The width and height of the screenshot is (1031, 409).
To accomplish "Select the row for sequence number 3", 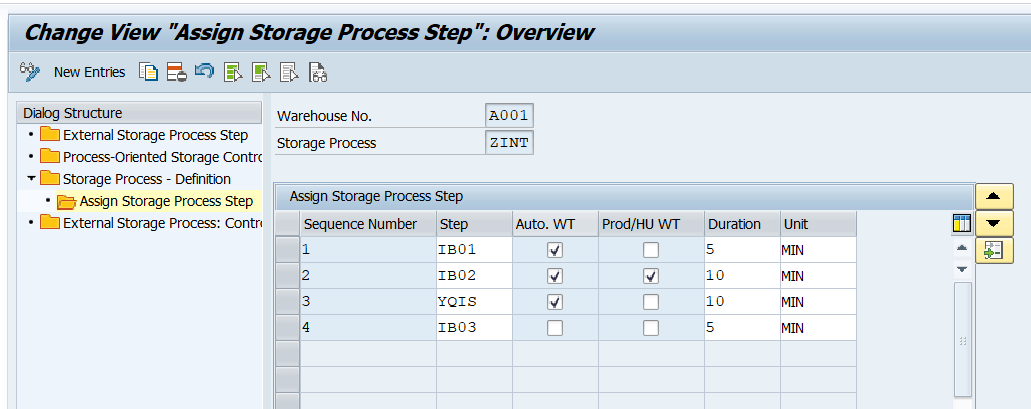I will coord(287,302).
